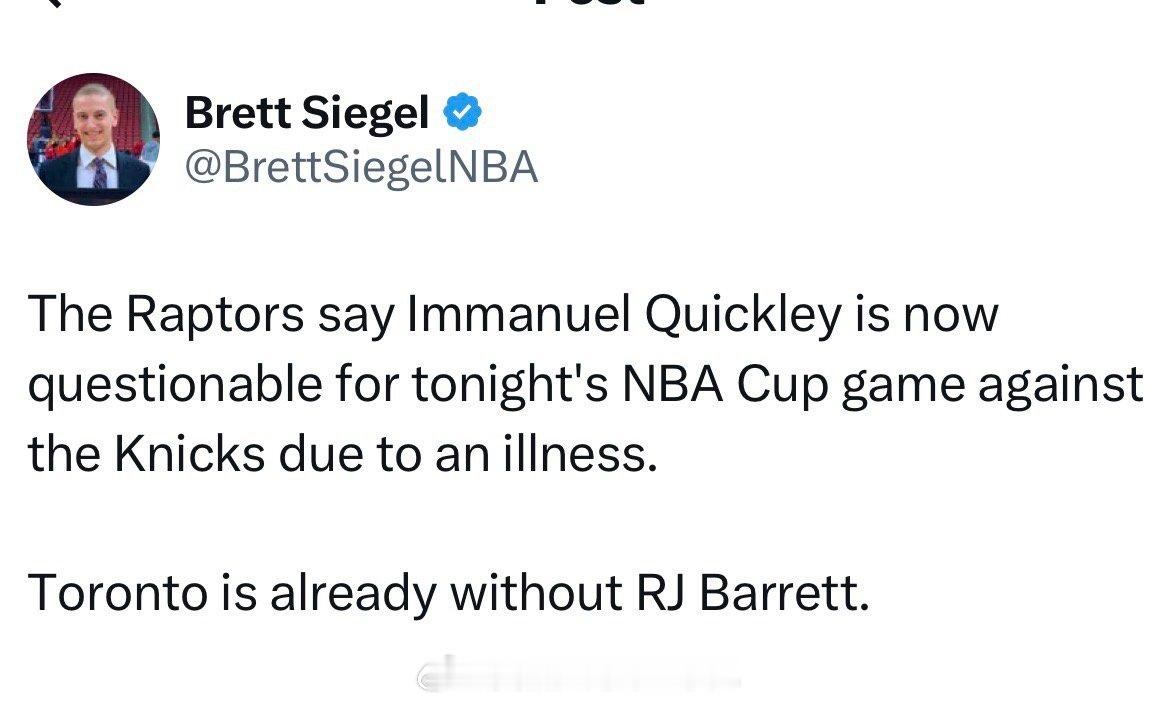The height and width of the screenshot is (703, 1160).
Task: Click the blurred watermark below the post
Action: pos(579,678)
